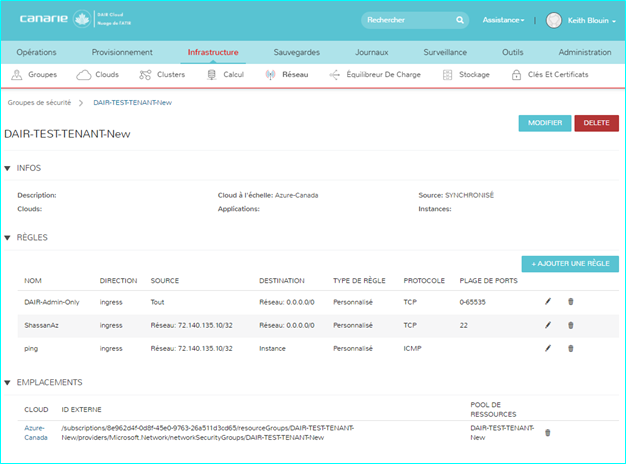Open the Assistance dropdown menu
626x464 pixels.
[503, 20]
